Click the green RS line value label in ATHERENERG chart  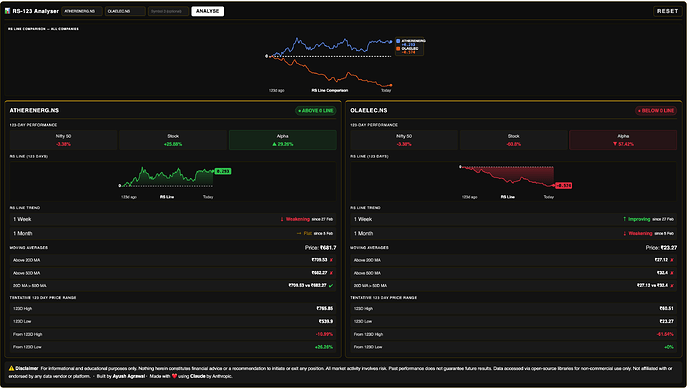click(x=223, y=171)
